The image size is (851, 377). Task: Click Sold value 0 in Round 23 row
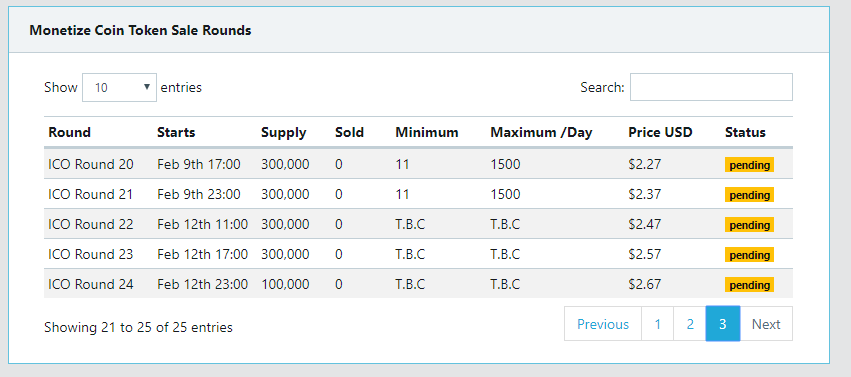click(339, 254)
